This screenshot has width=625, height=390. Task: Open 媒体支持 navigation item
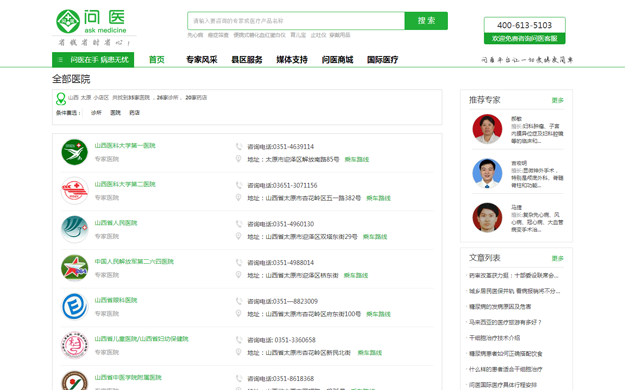(292, 60)
